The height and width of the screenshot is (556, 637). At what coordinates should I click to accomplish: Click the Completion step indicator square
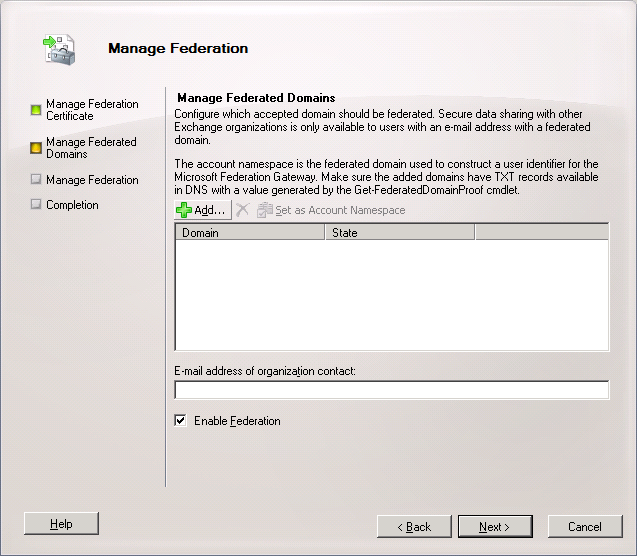pyautogui.click(x=36, y=205)
